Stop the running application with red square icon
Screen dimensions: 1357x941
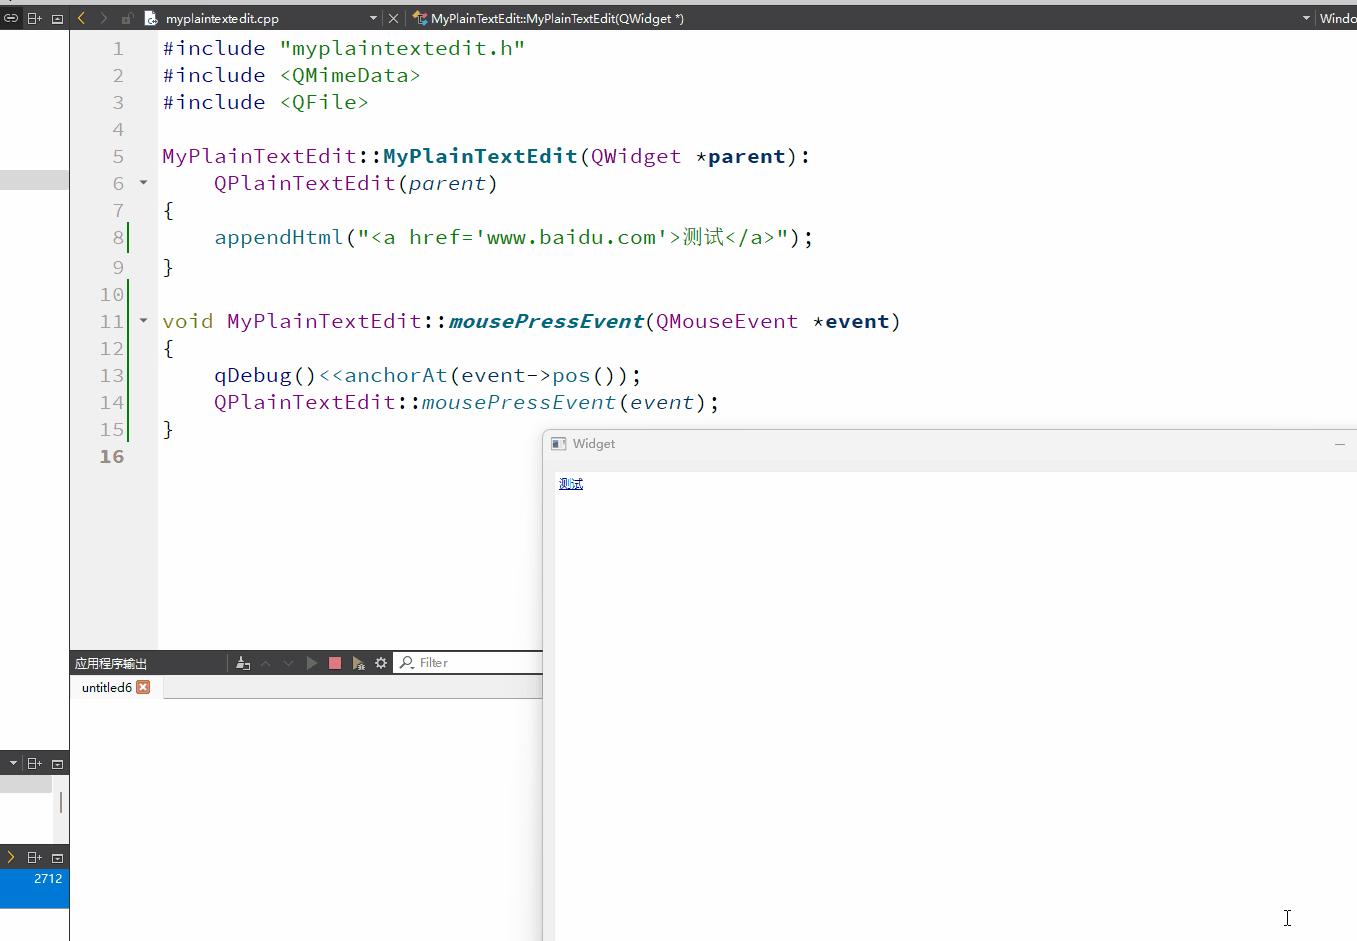coord(334,662)
